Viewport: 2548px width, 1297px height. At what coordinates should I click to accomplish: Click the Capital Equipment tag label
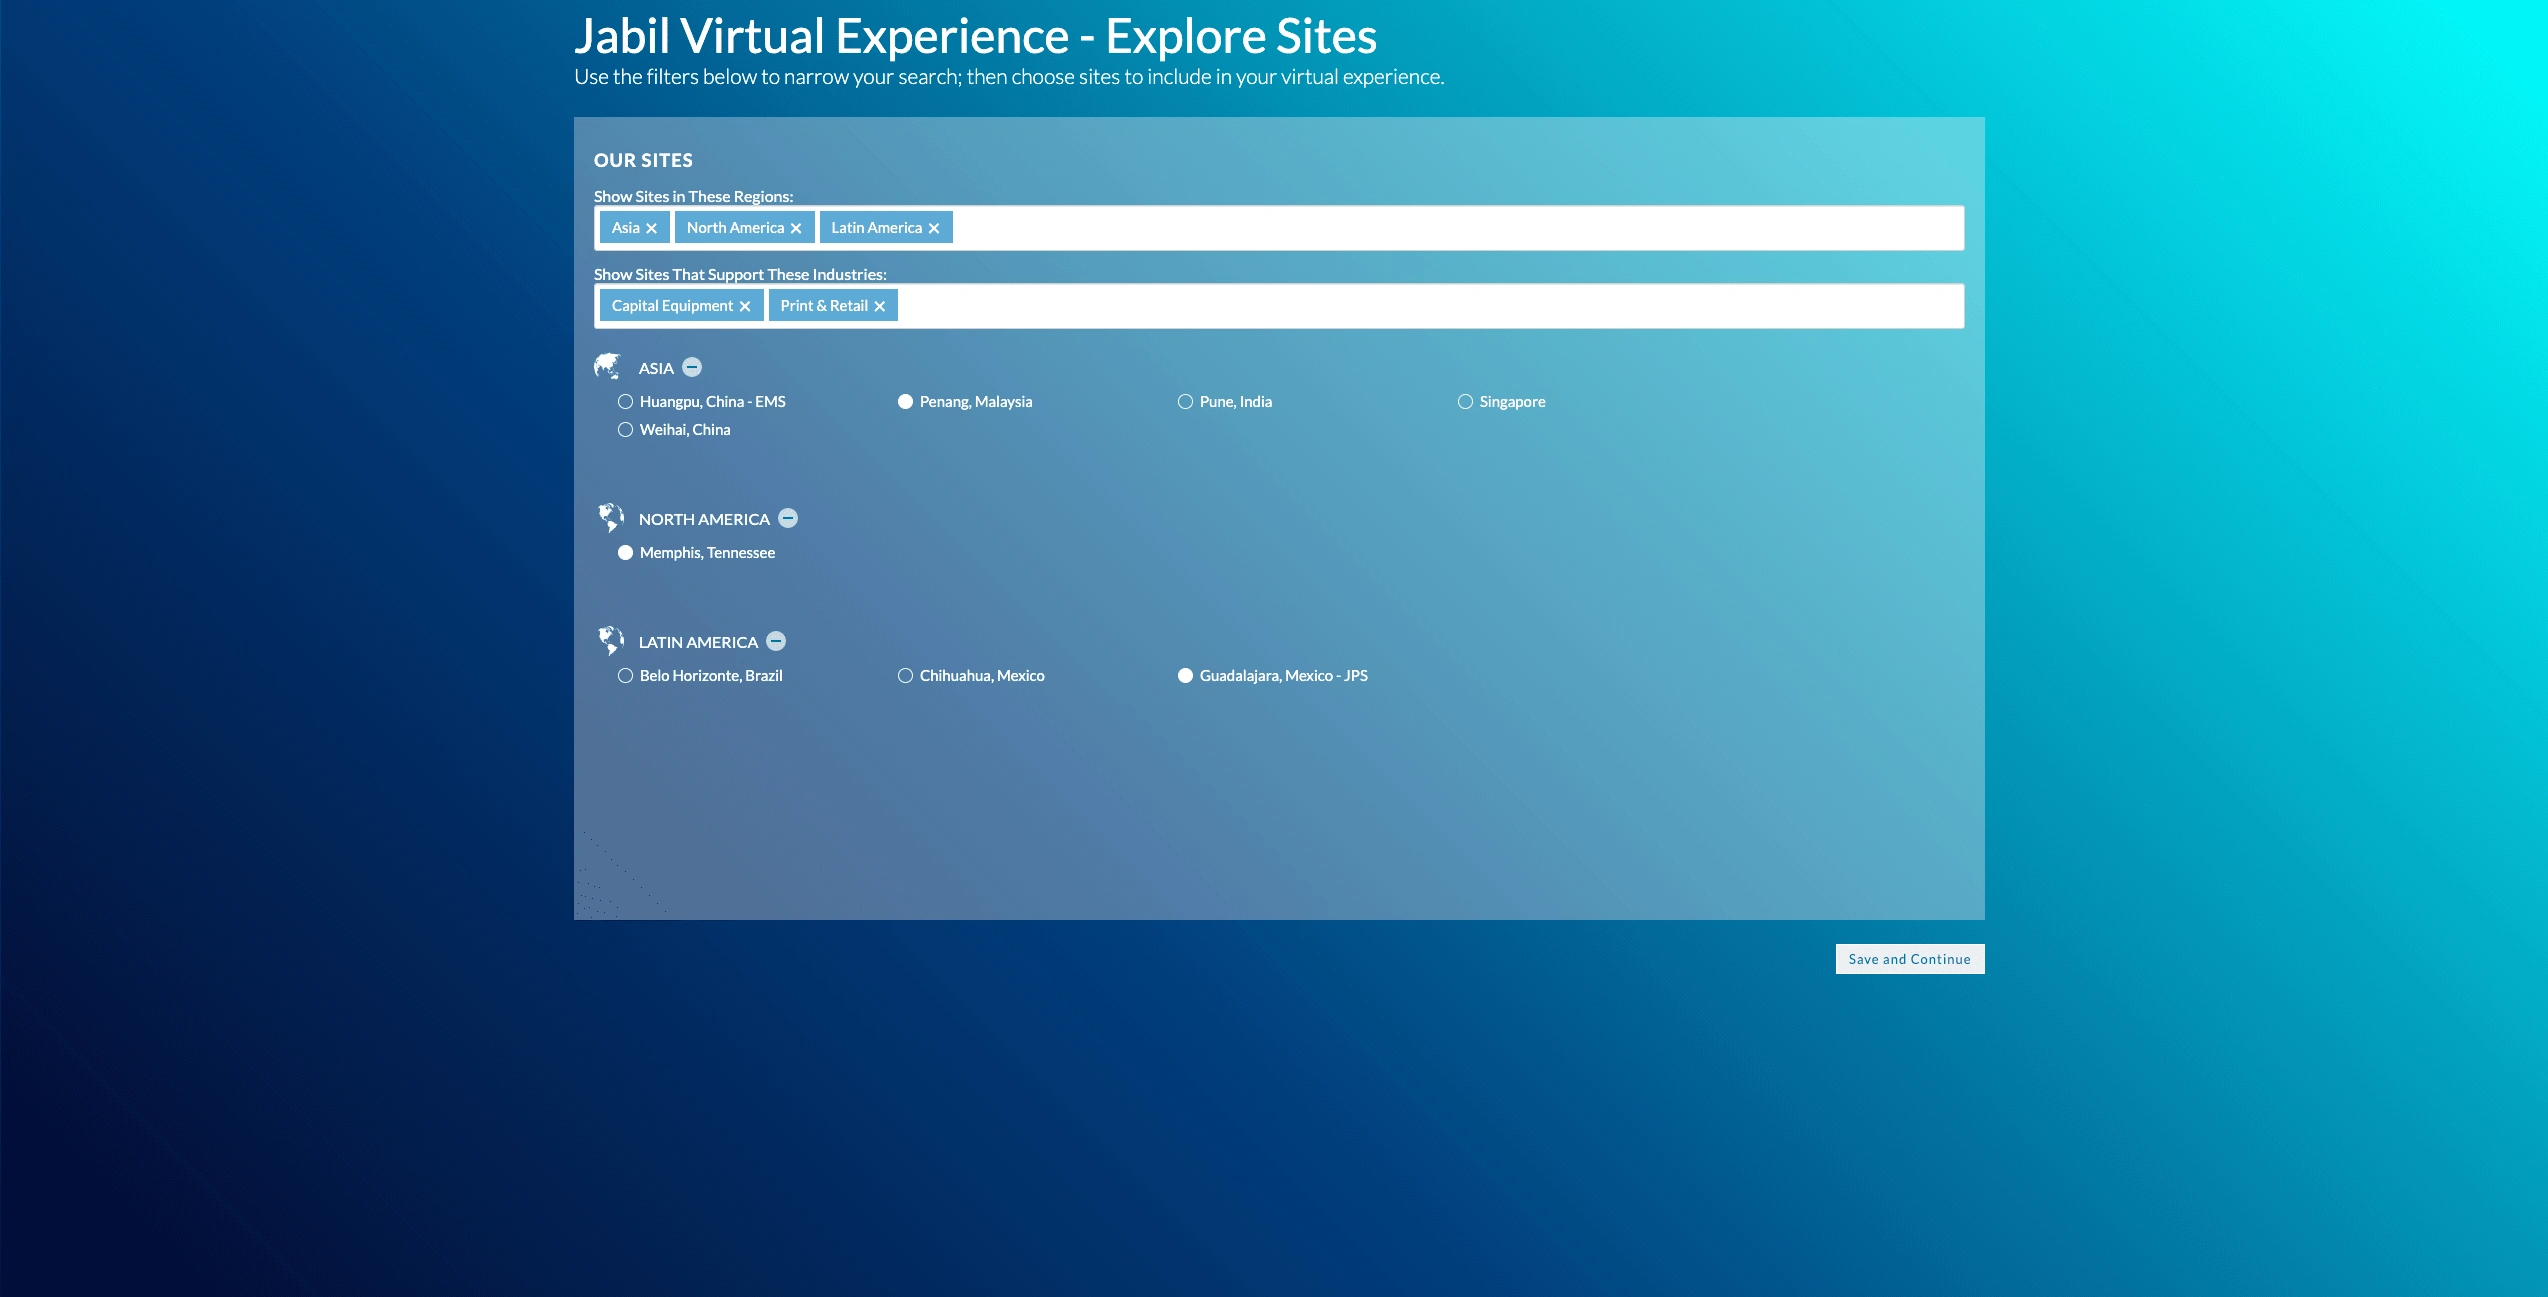(672, 306)
